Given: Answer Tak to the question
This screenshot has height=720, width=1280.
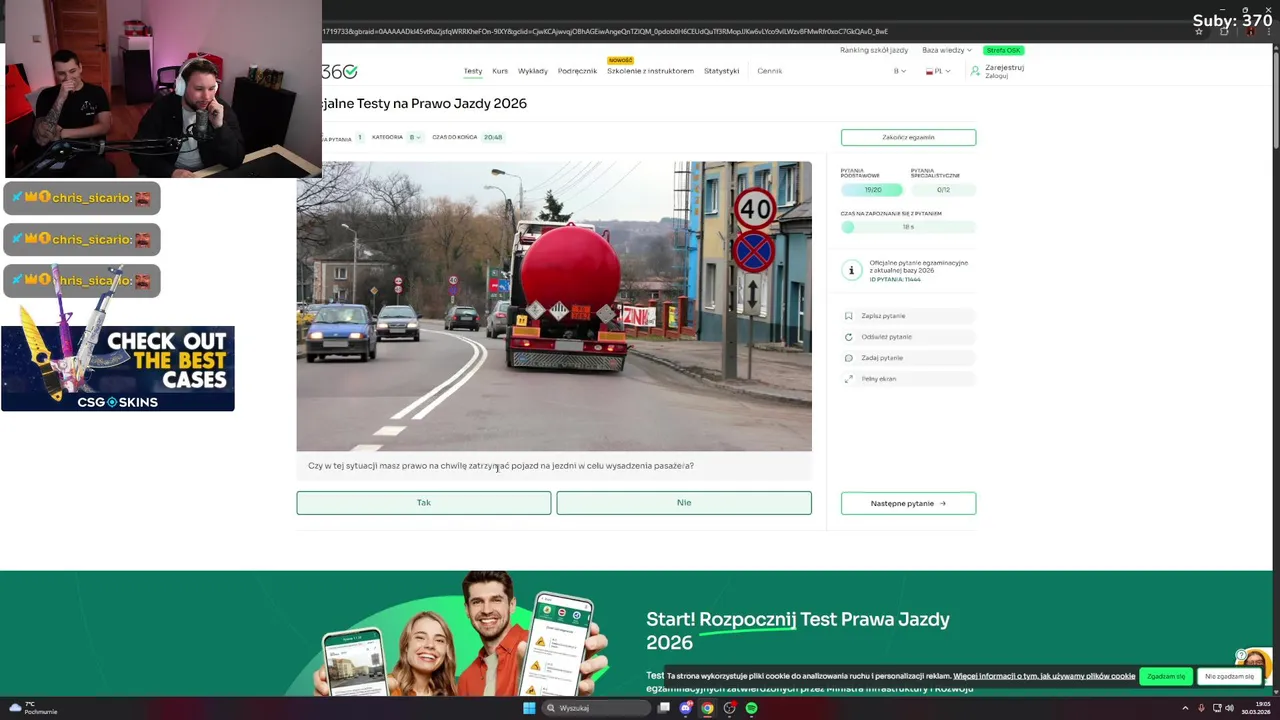Looking at the screenshot, I should (x=424, y=503).
